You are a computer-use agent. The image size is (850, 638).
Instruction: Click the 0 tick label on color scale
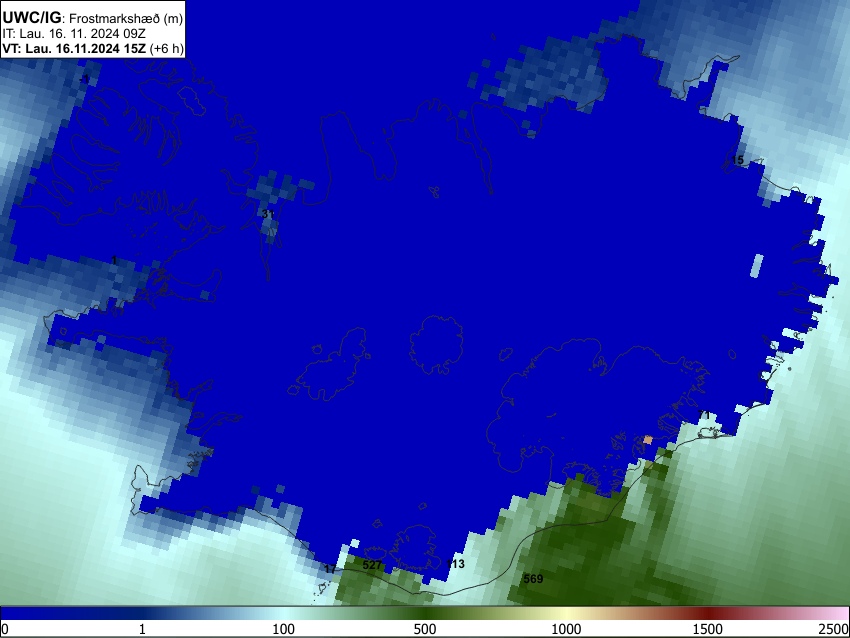[5, 629]
